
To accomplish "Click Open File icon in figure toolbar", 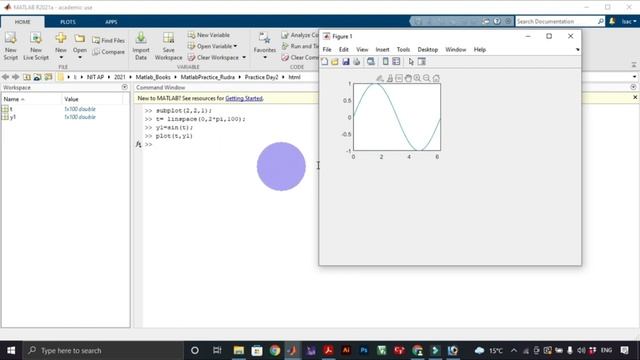I will pos(335,62).
